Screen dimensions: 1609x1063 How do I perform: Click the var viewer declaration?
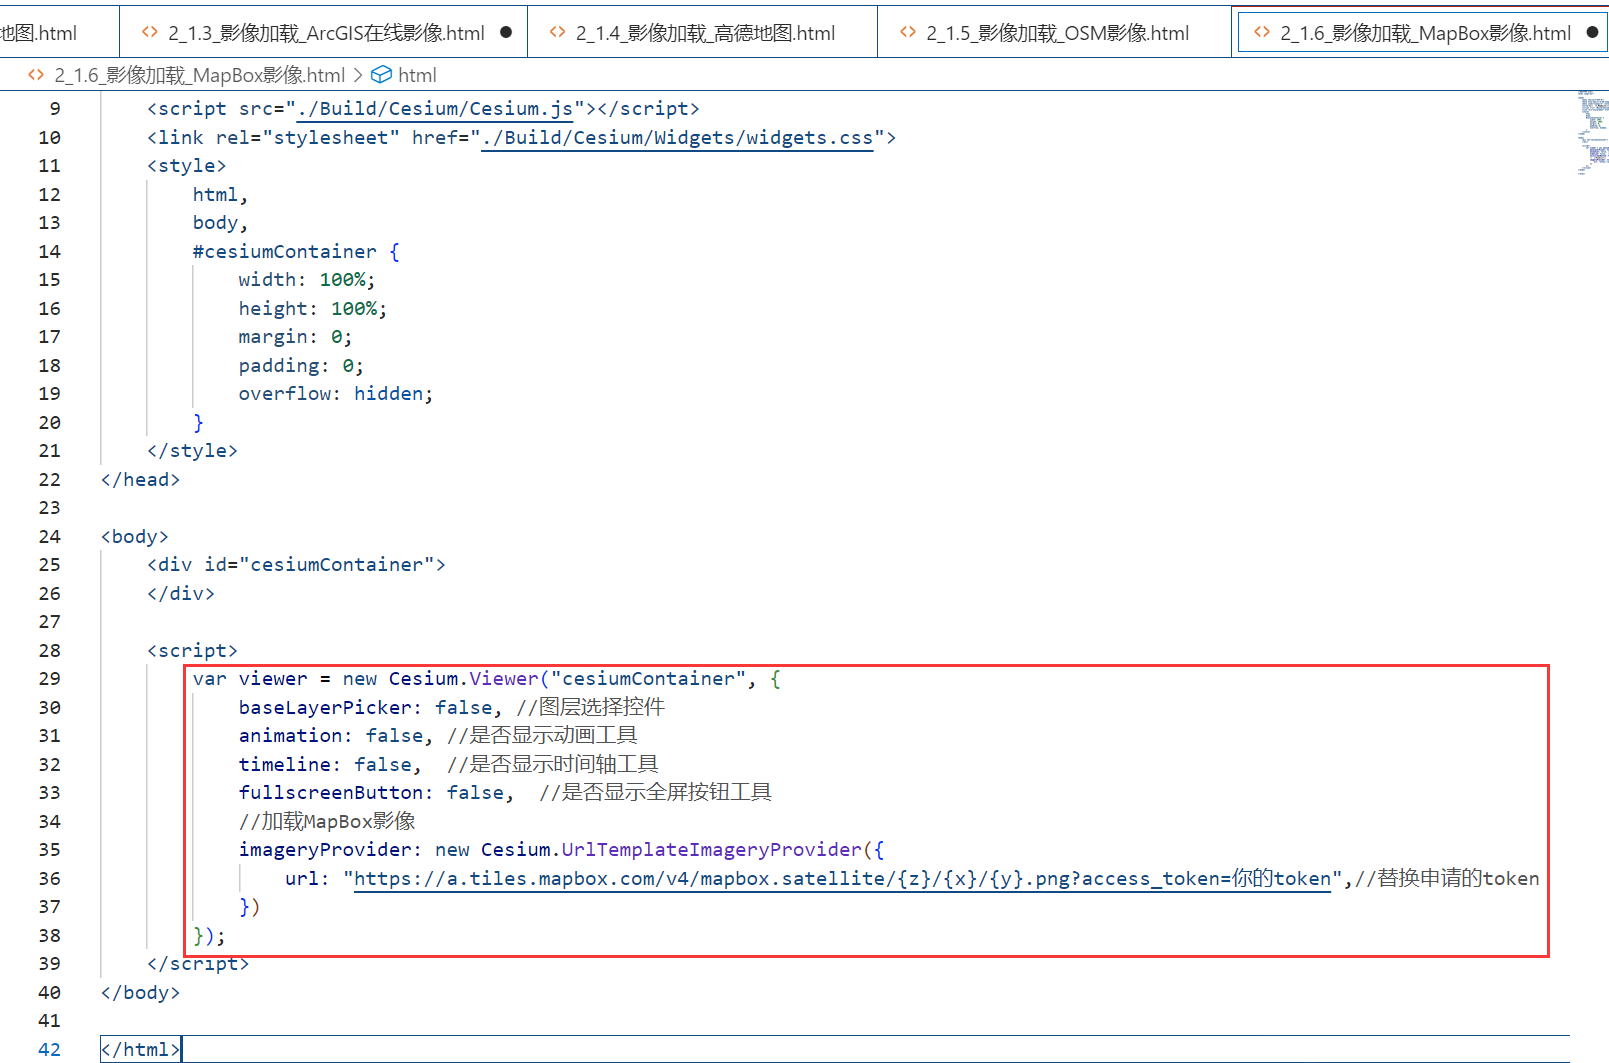point(250,679)
